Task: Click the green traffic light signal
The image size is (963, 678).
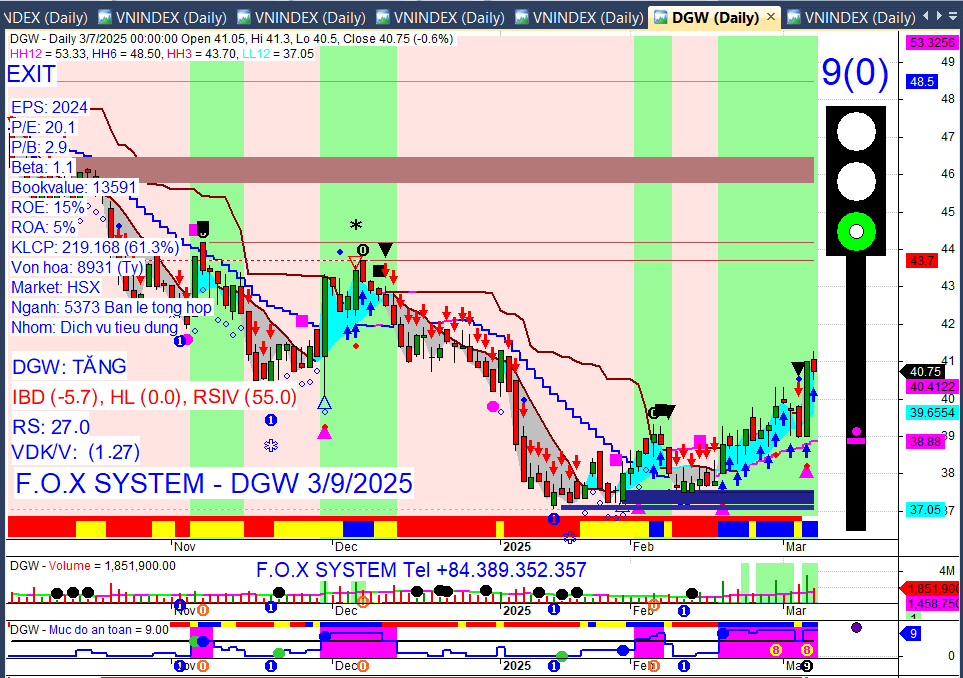Action: pyautogui.click(x=856, y=232)
